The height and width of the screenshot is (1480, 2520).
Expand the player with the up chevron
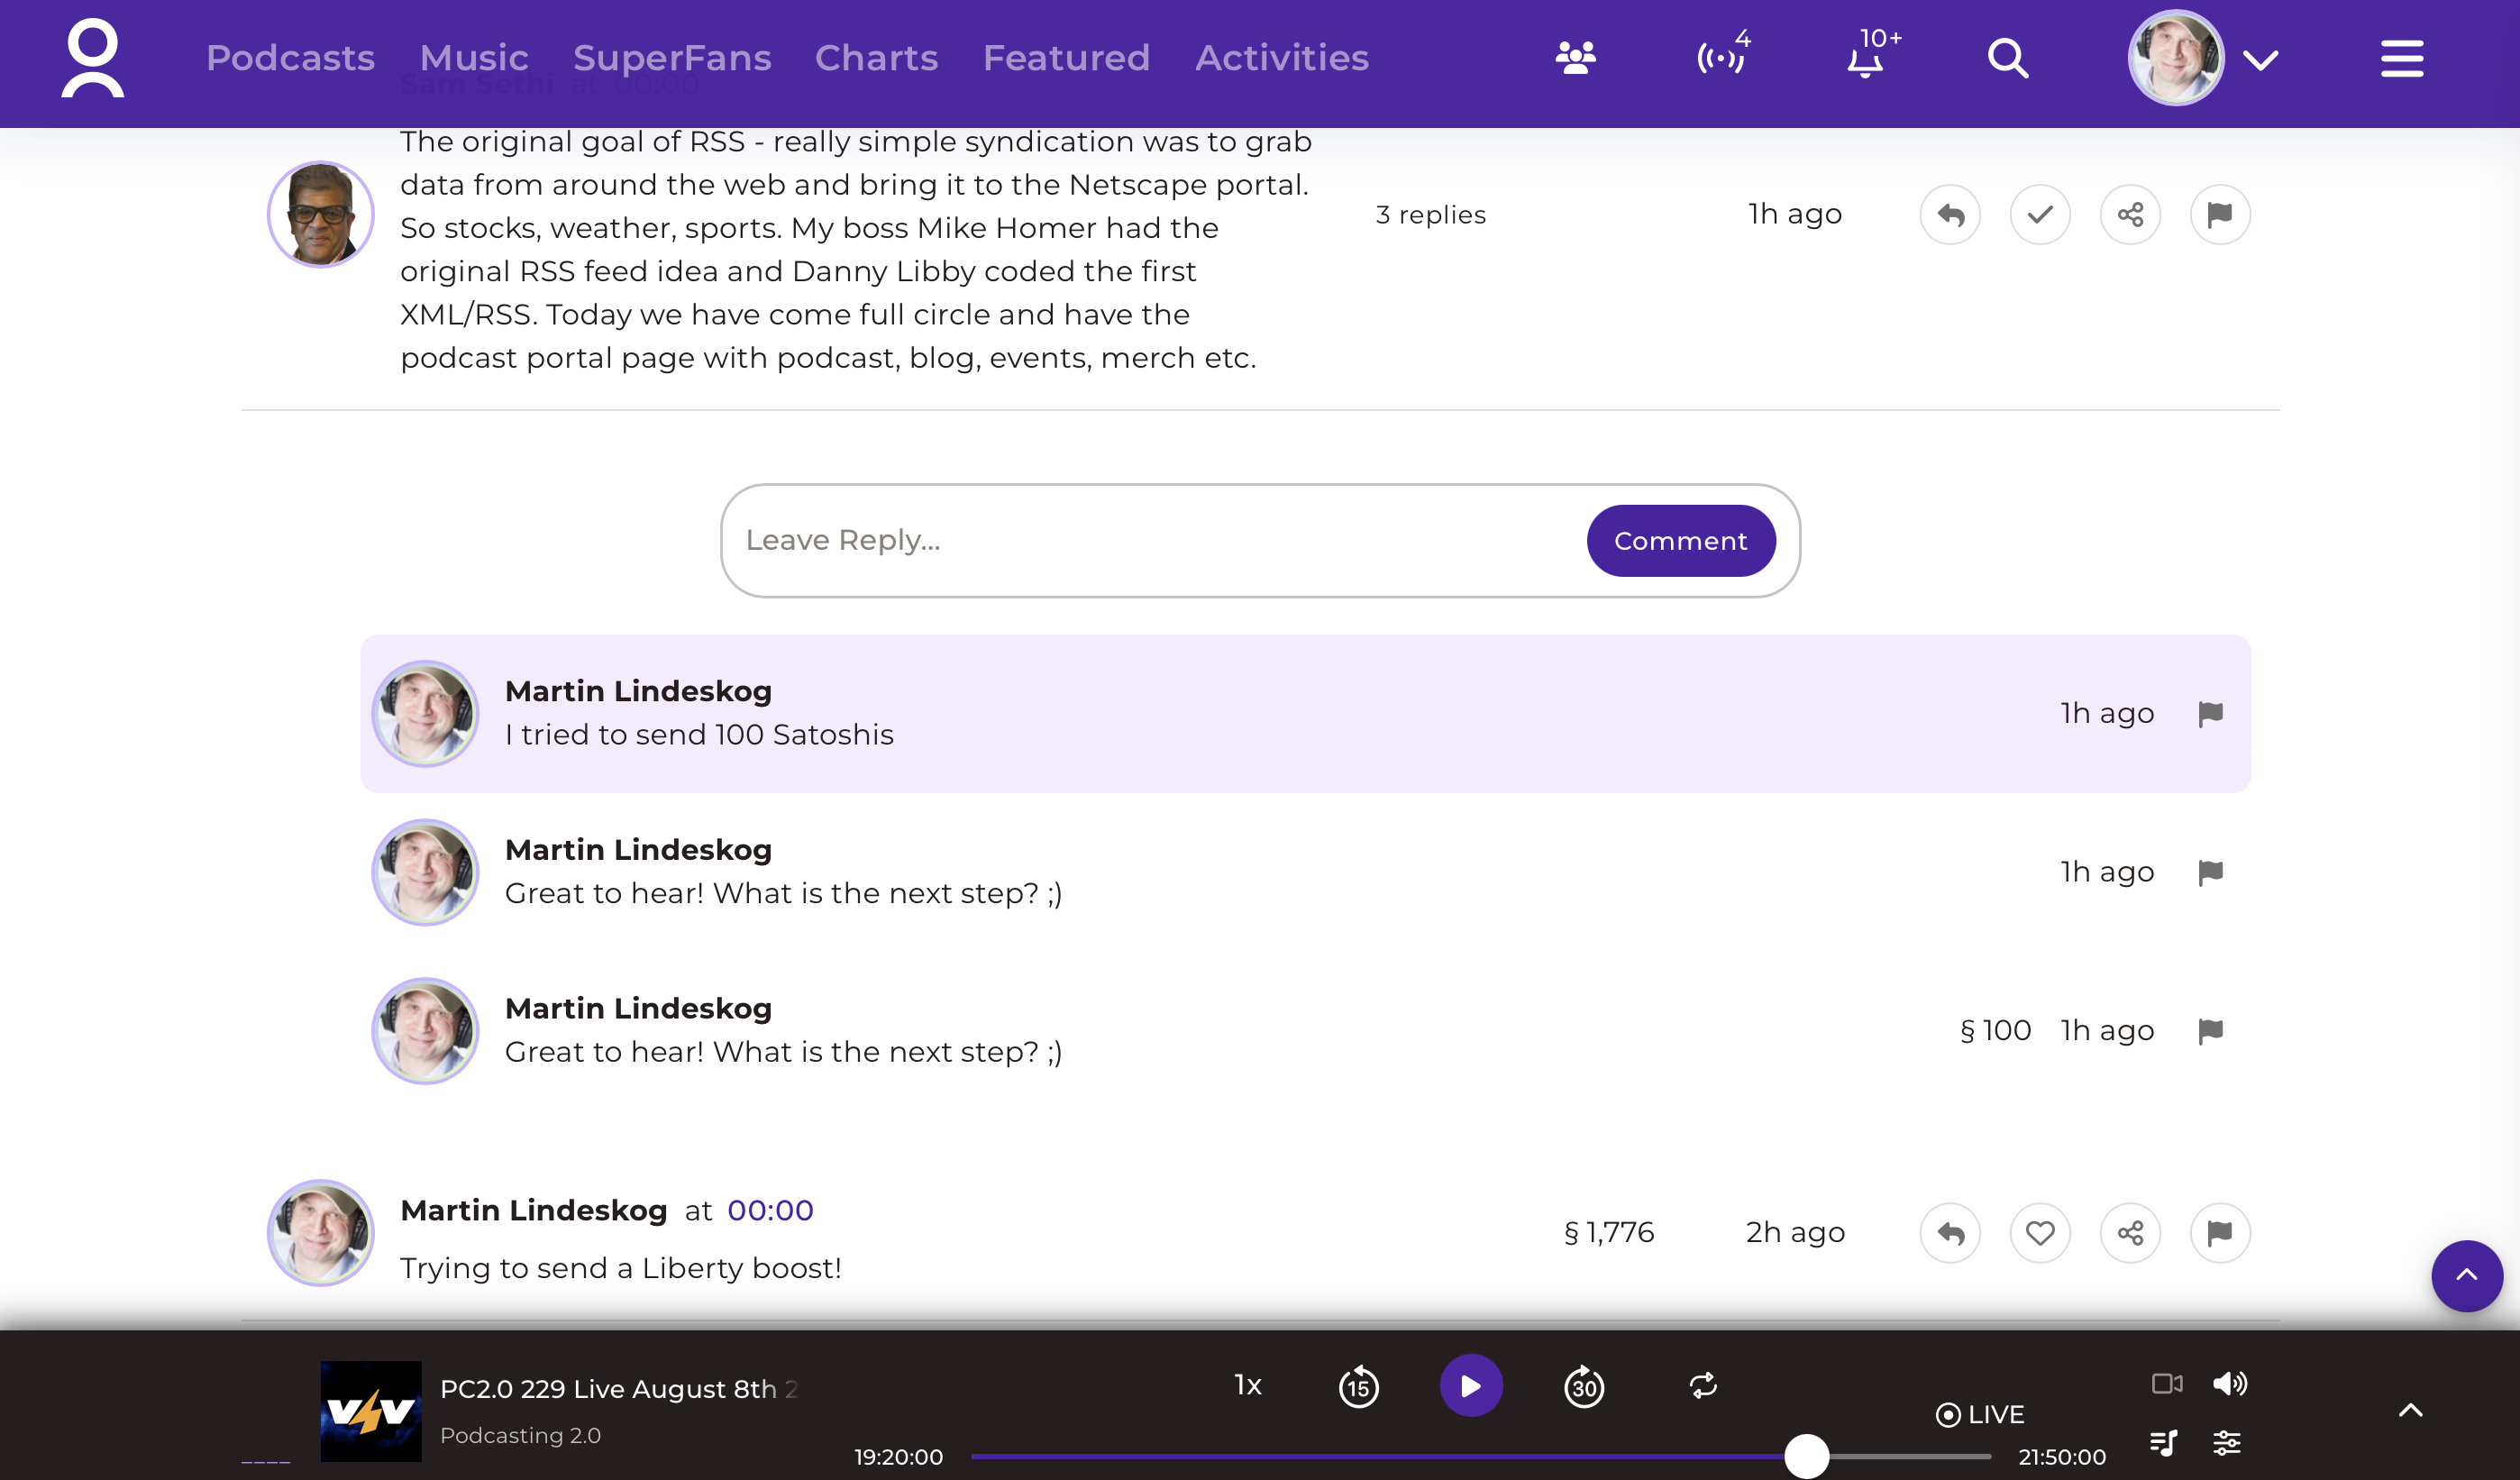[2411, 1411]
